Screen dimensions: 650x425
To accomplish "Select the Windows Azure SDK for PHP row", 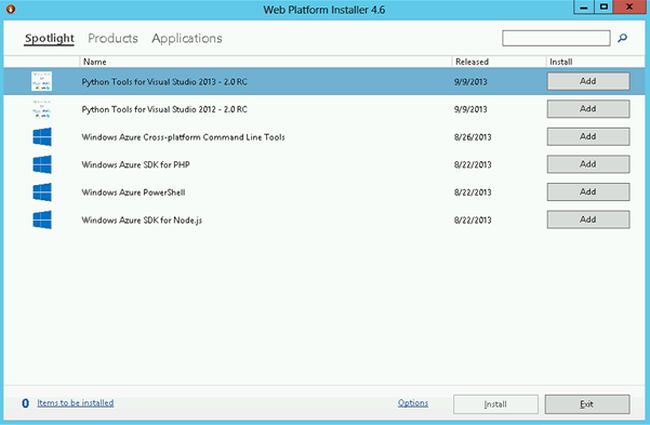I will click(324, 165).
